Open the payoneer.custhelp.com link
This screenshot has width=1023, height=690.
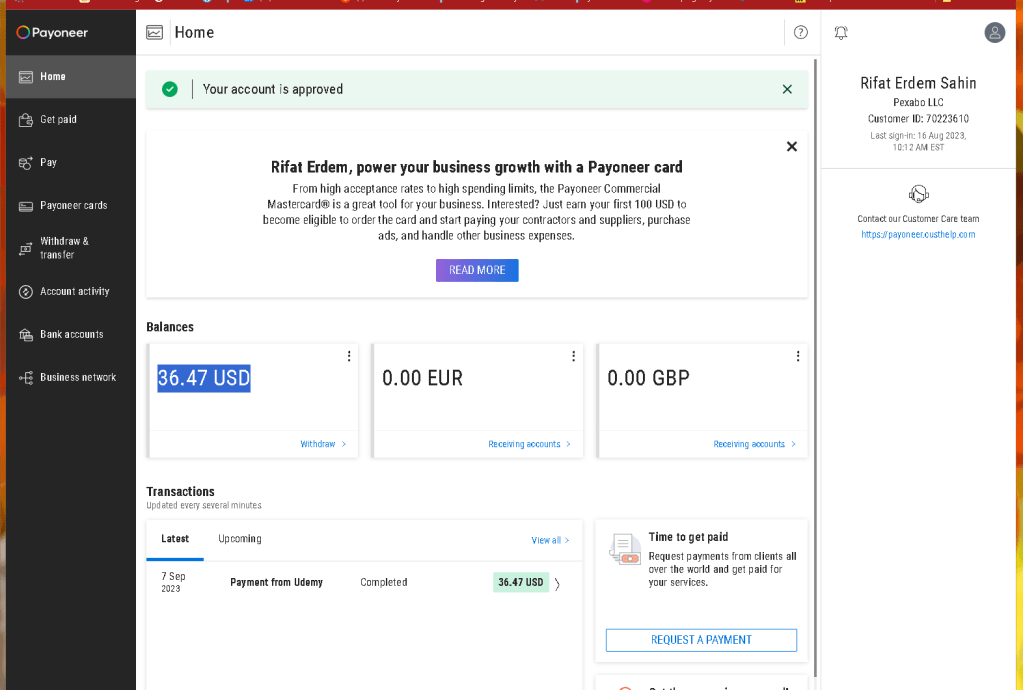(918, 235)
